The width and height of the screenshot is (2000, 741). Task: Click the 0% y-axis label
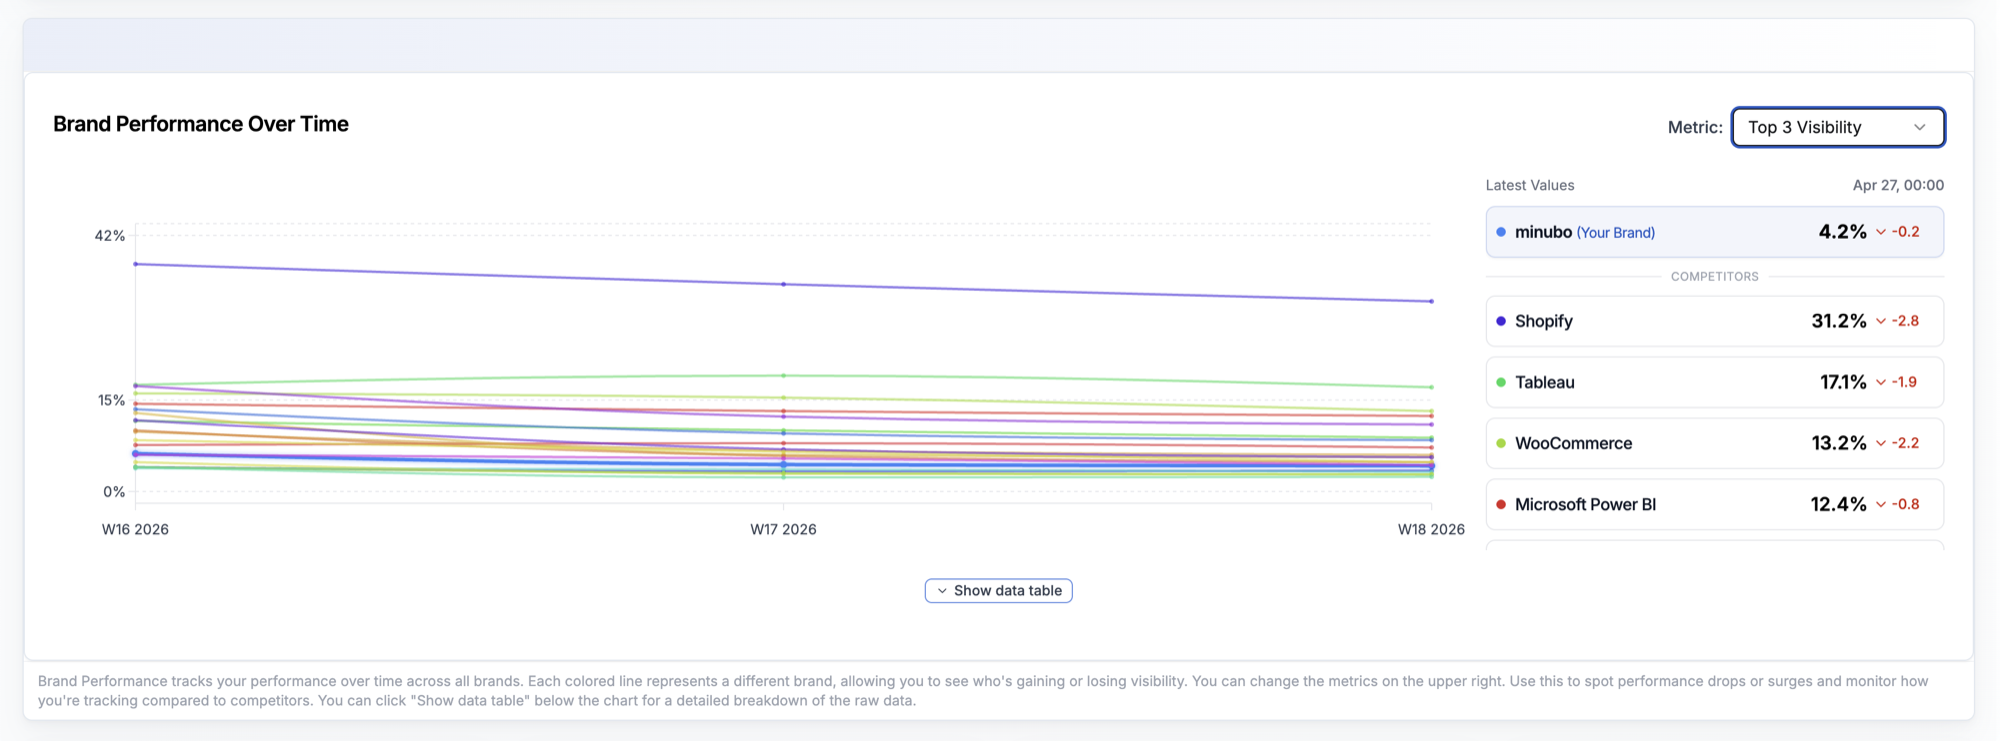114,492
